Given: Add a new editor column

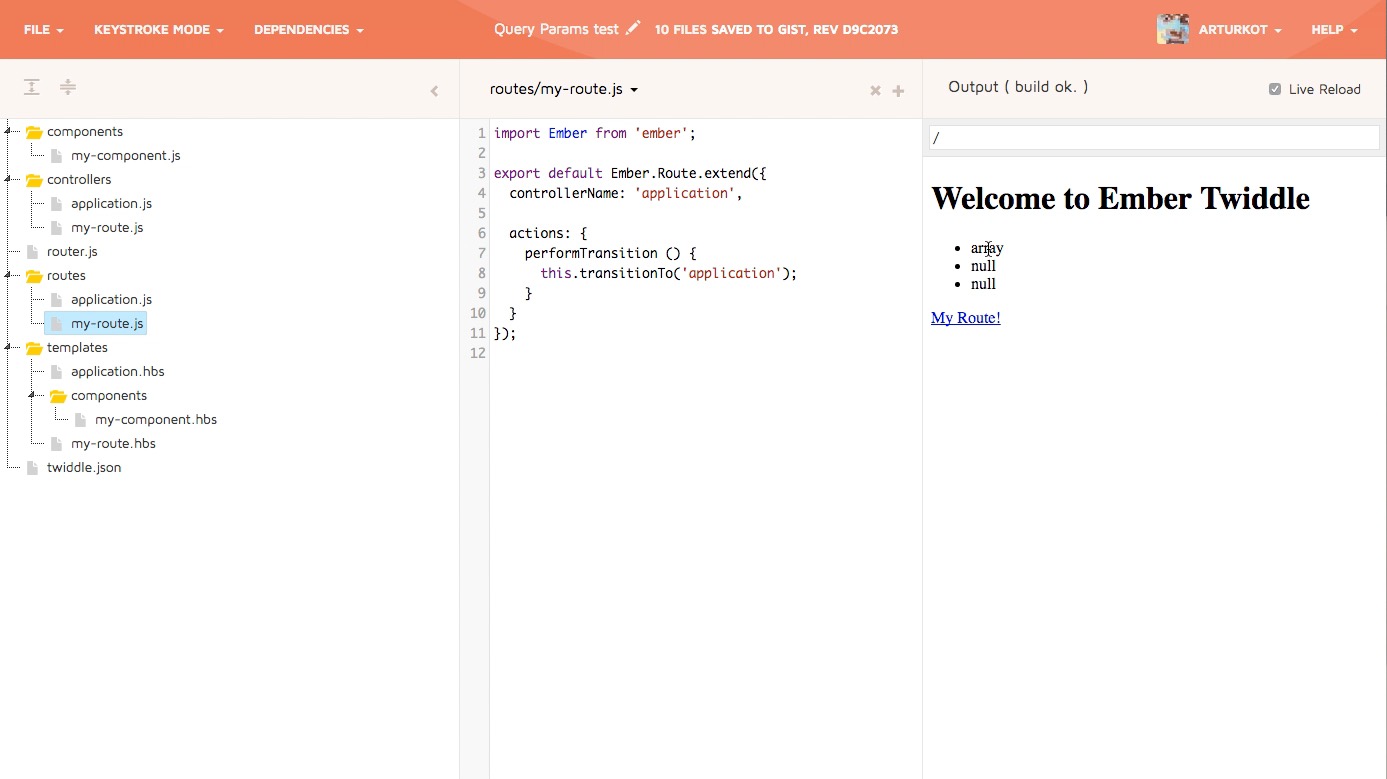Looking at the screenshot, I should (898, 91).
